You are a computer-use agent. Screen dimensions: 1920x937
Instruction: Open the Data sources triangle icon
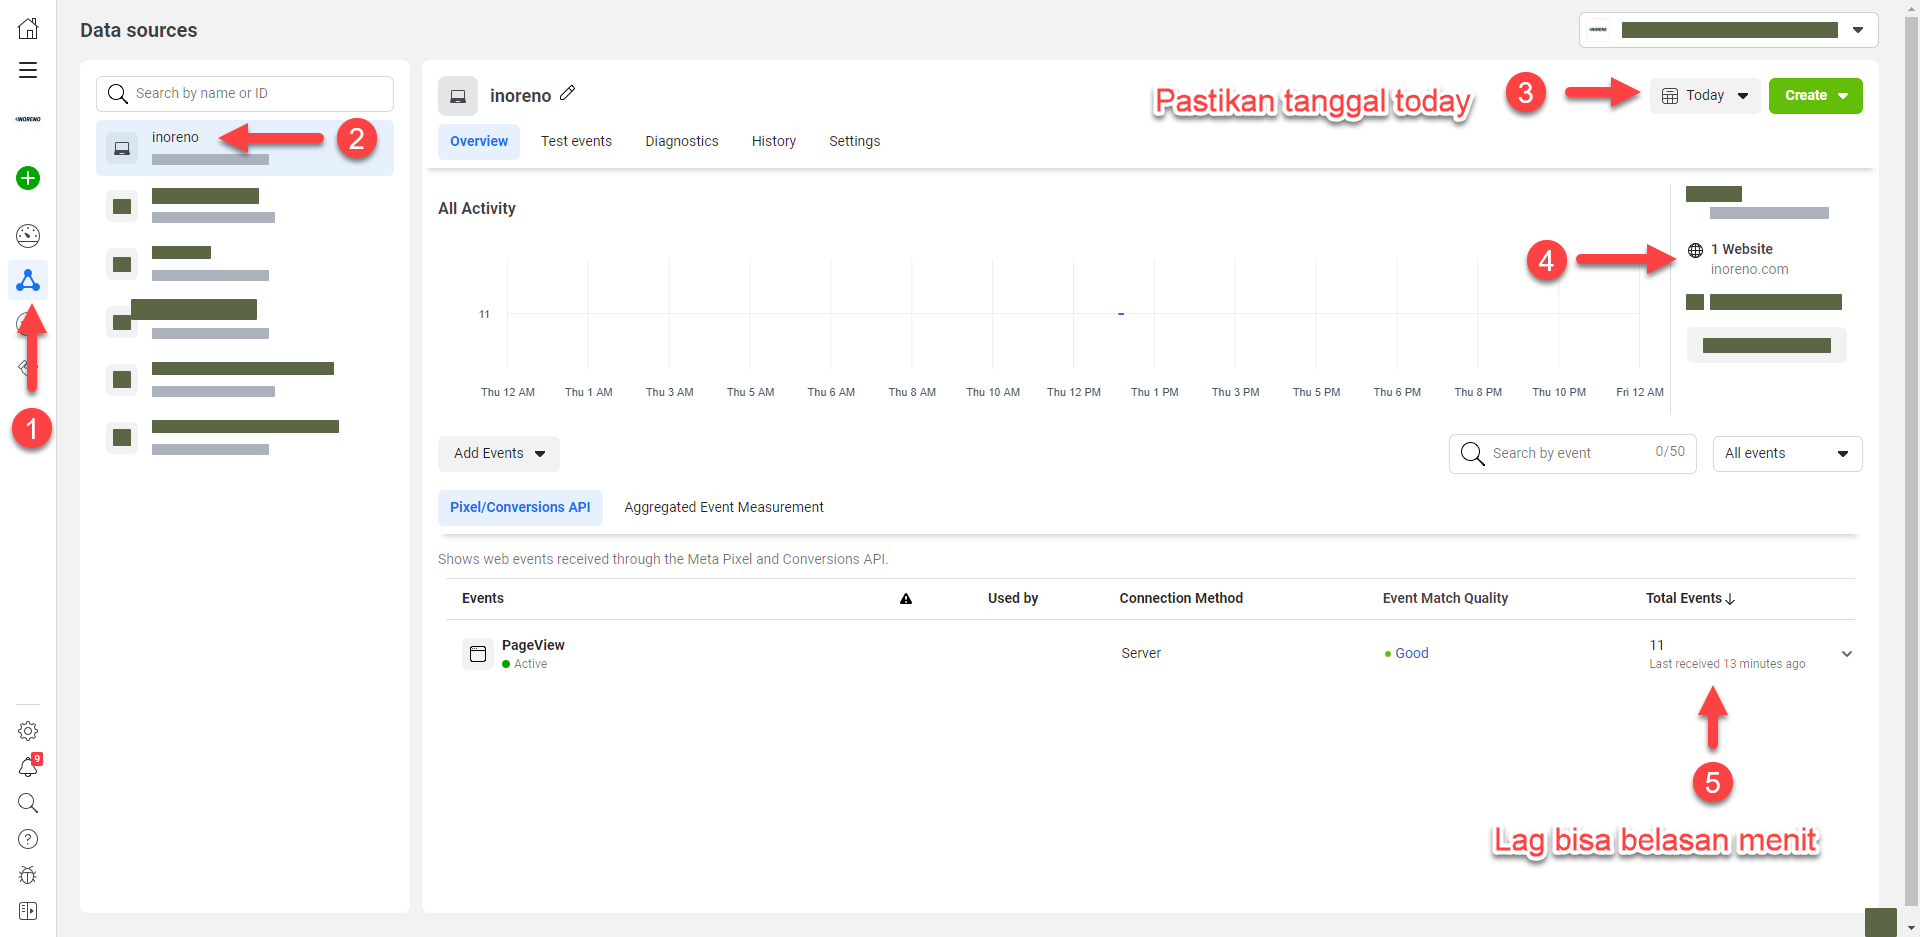point(28,281)
